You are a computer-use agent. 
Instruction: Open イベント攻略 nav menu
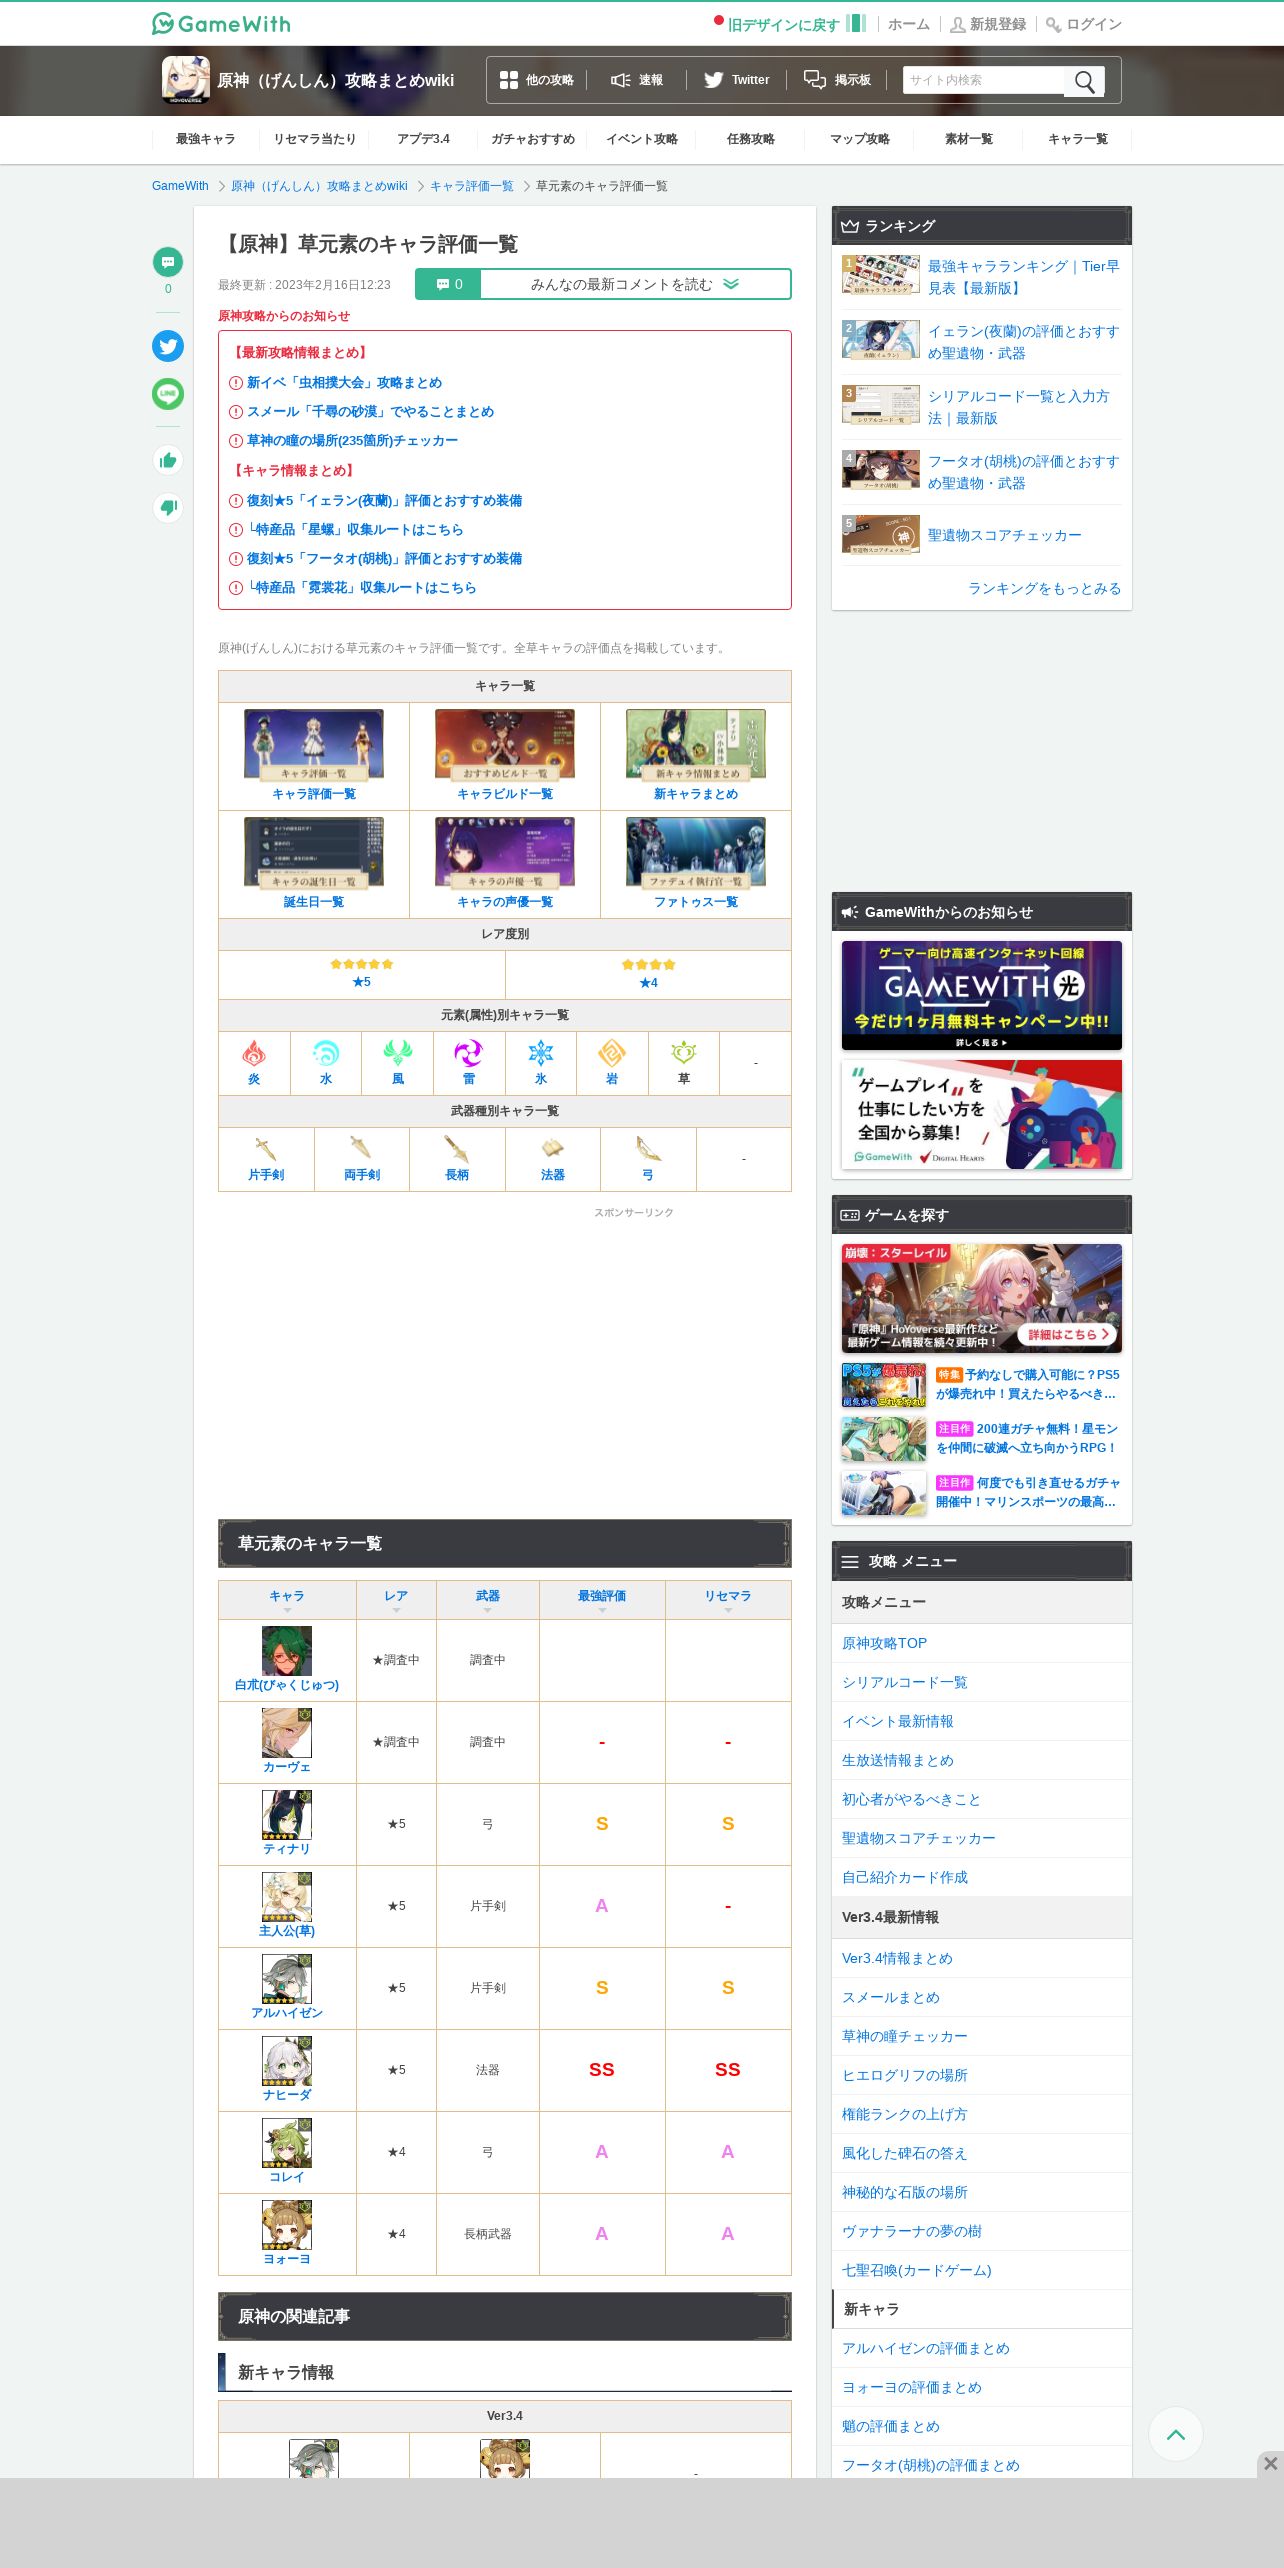coord(642,139)
